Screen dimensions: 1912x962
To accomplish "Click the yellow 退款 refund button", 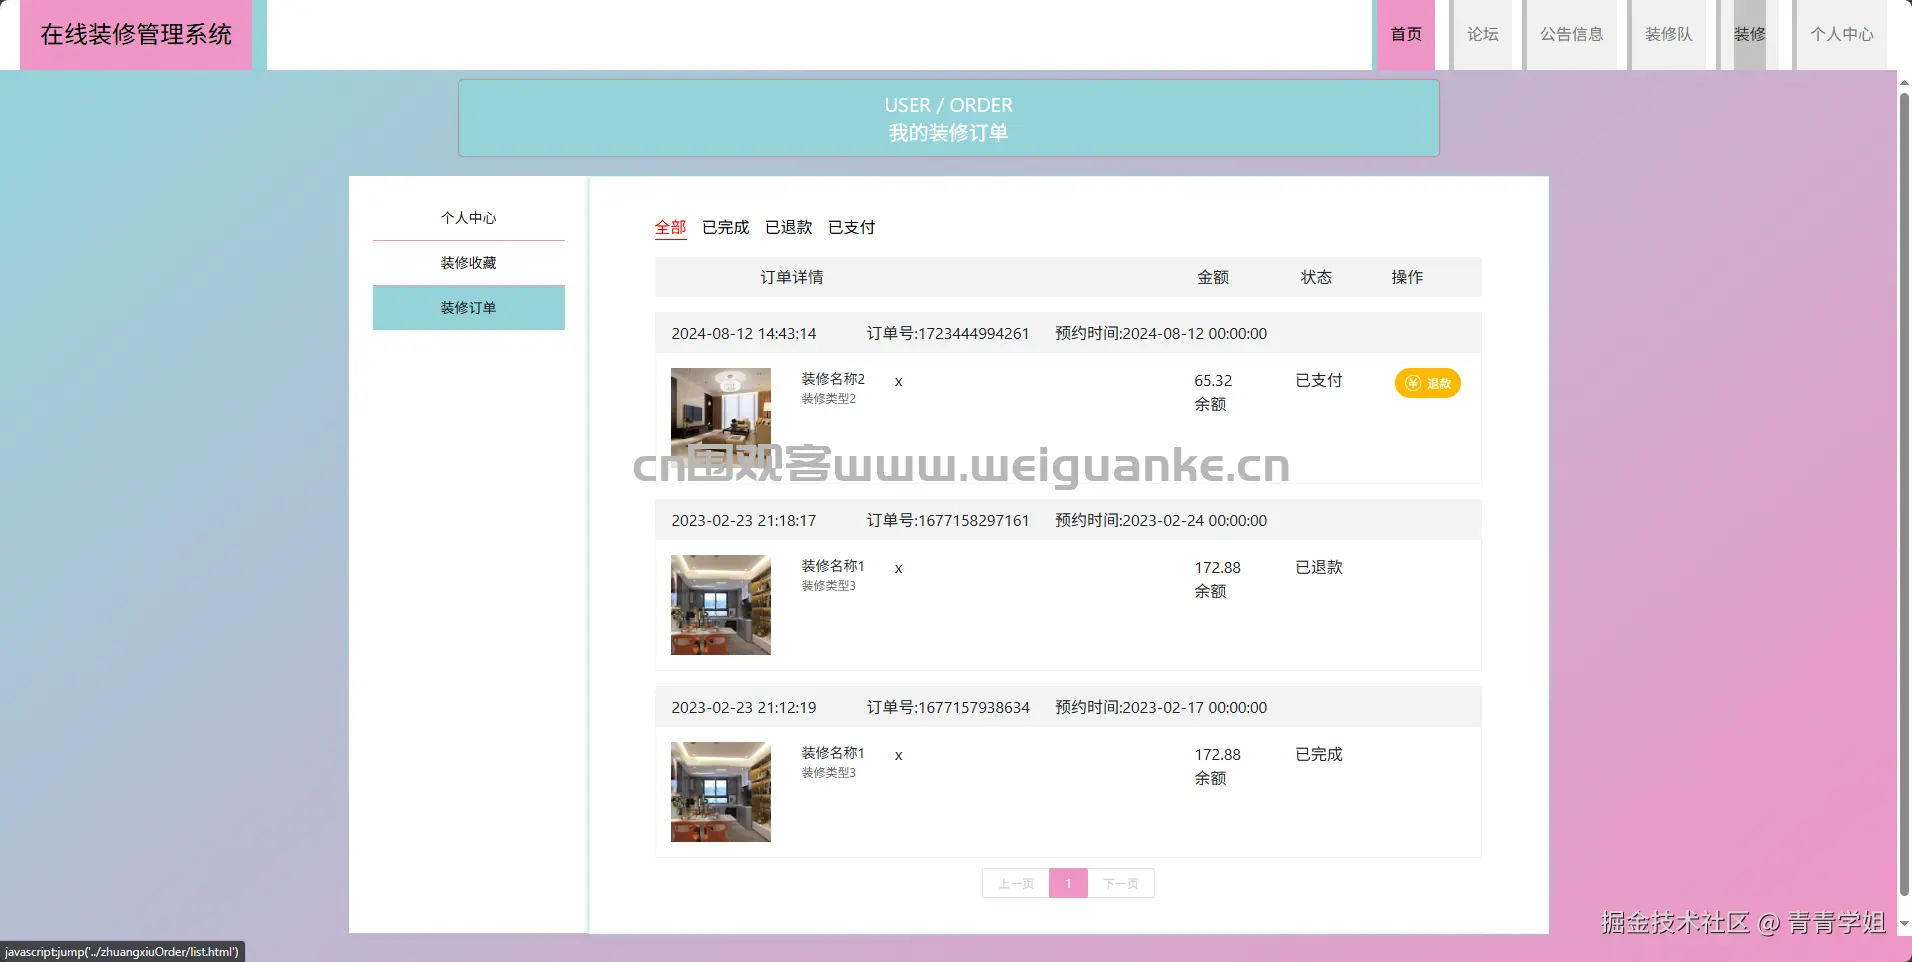I will 1427,383.
